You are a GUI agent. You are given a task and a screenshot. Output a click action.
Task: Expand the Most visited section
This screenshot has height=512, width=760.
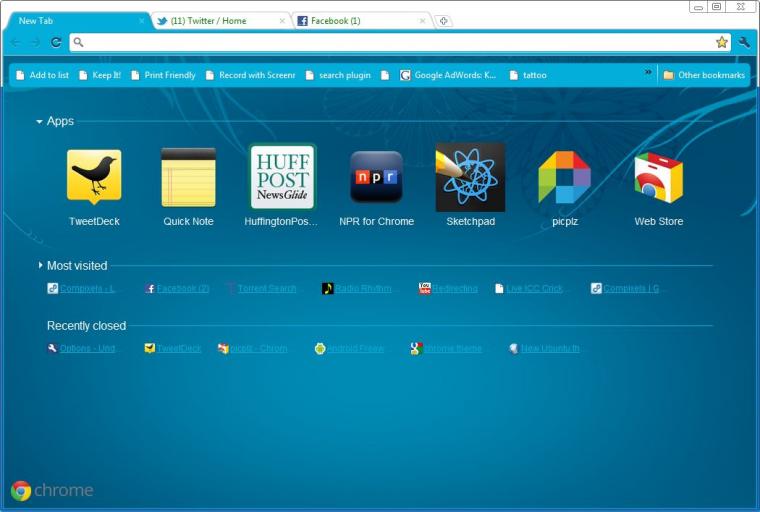click(x=40, y=265)
